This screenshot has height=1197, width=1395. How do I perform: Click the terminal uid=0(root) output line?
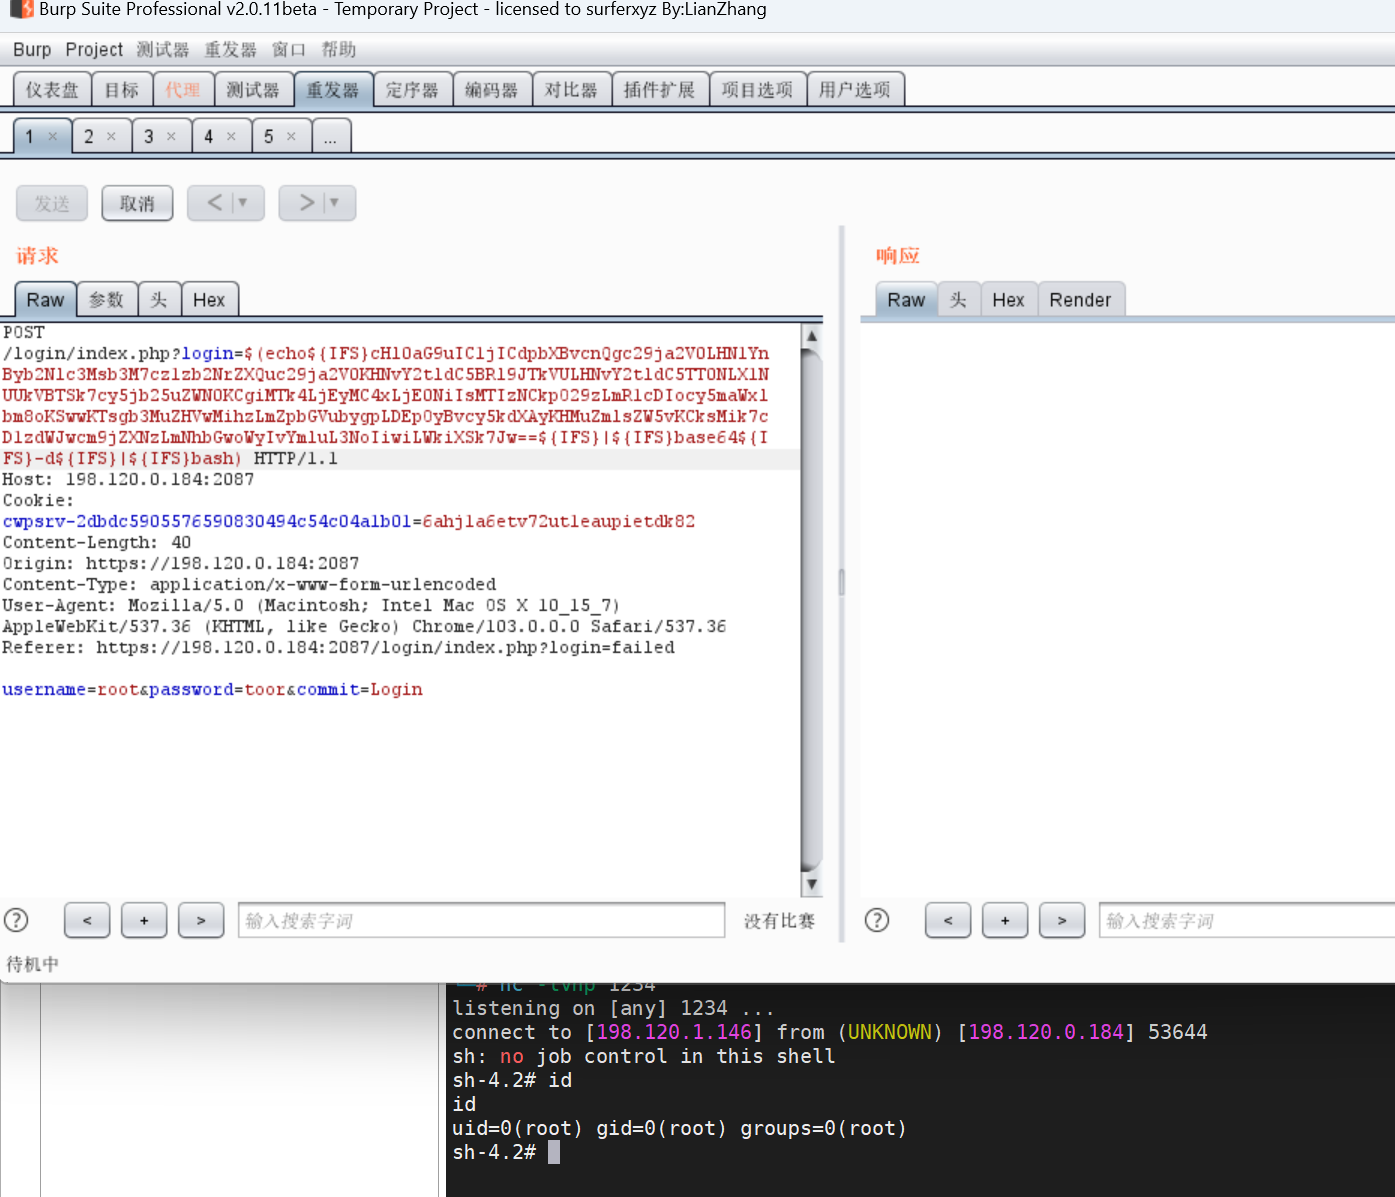point(679,1128)
